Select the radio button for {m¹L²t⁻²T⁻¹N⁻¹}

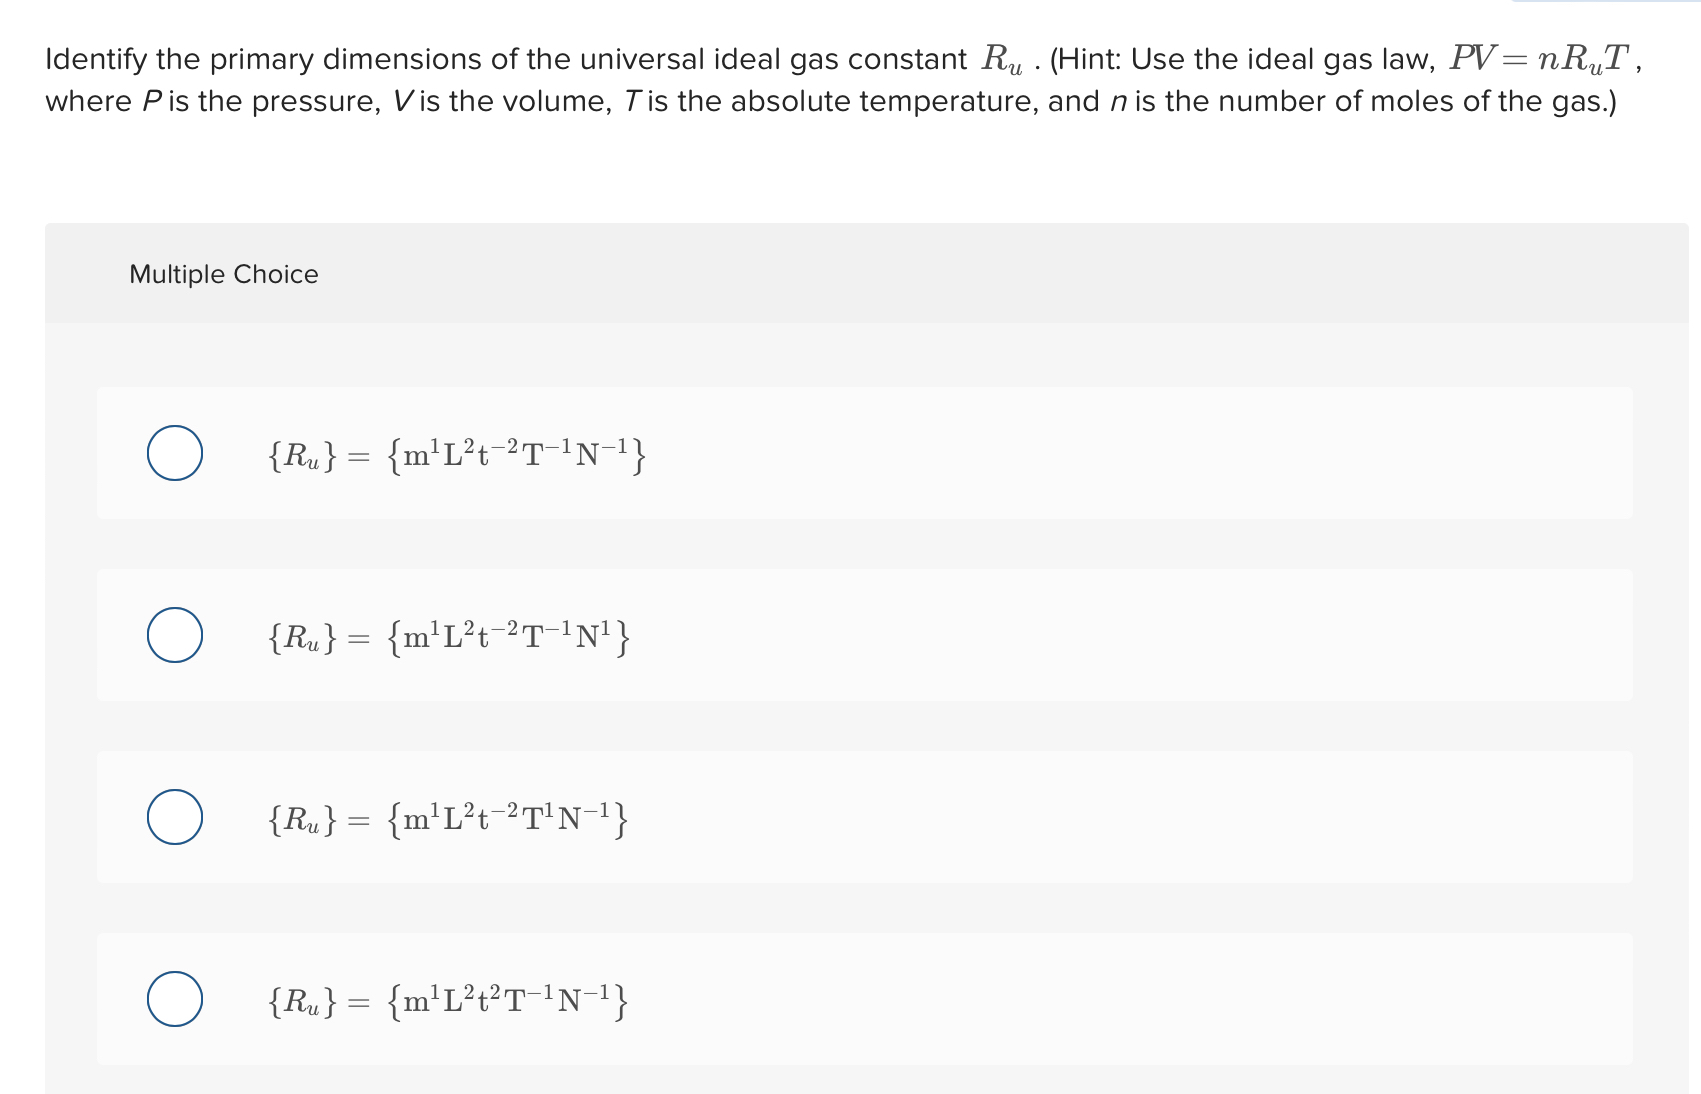point(175,453)
